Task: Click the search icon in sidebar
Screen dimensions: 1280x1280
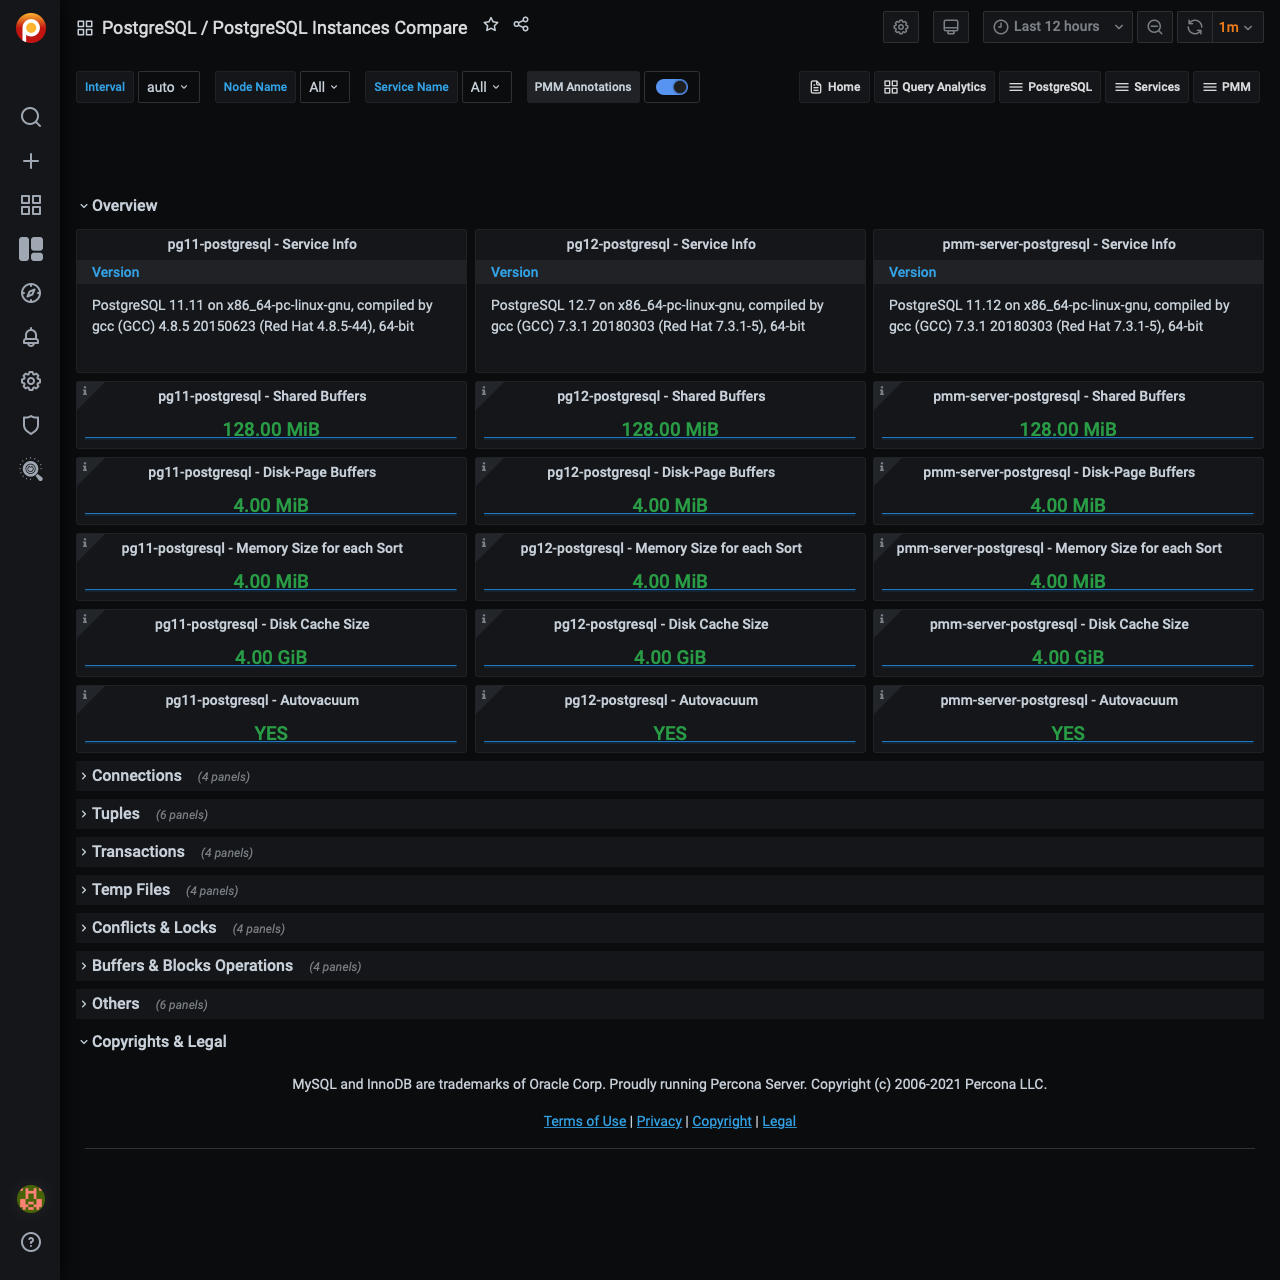Action: pos(31,117)
